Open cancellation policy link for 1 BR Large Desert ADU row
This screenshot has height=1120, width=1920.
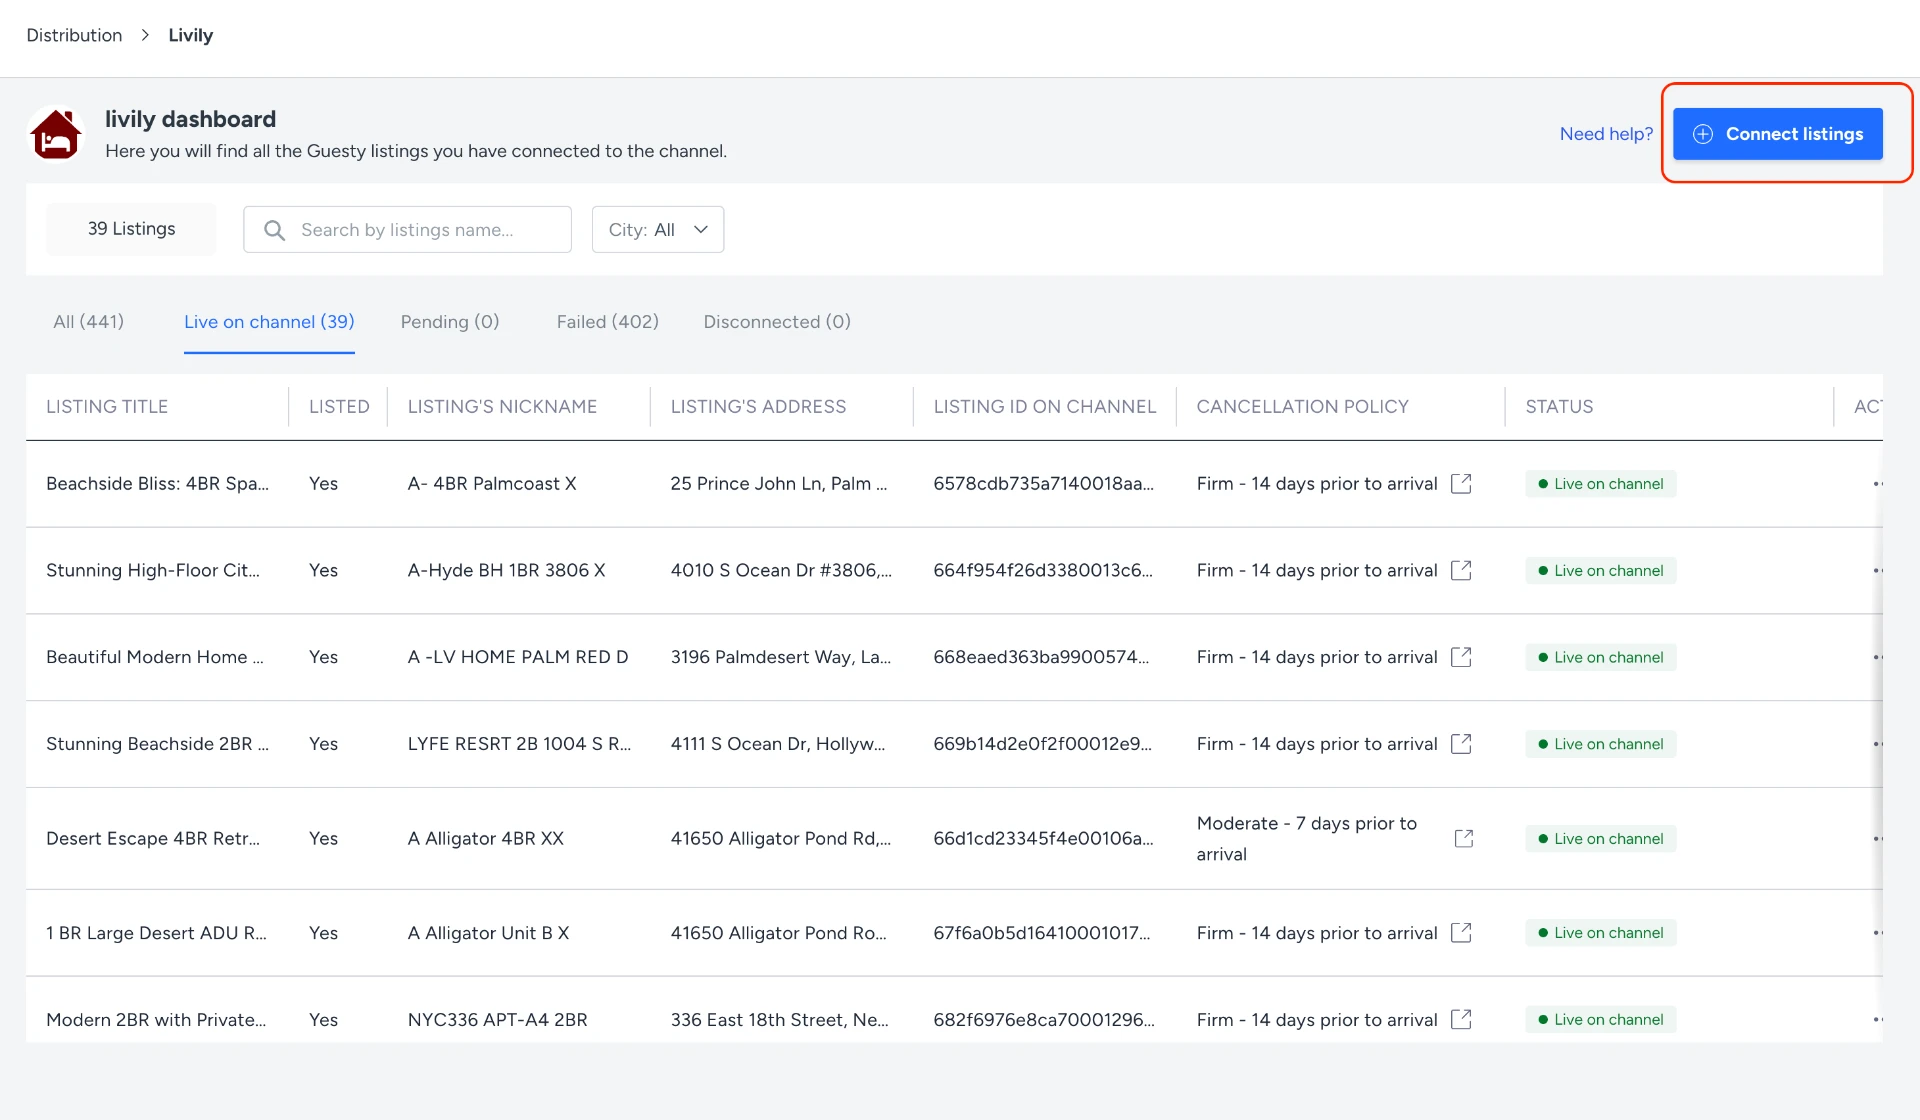click(1461, 933)
